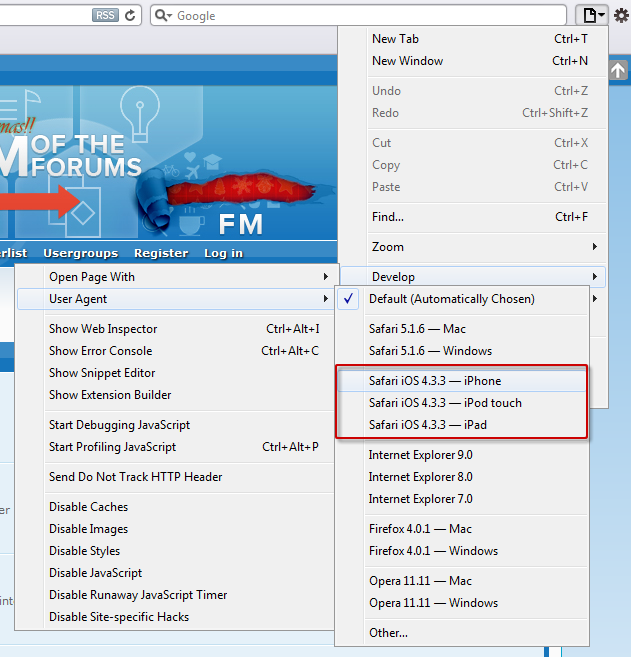Select New Window menu entry
Viewport: 631px width, 657px height.
click(473, 61)
